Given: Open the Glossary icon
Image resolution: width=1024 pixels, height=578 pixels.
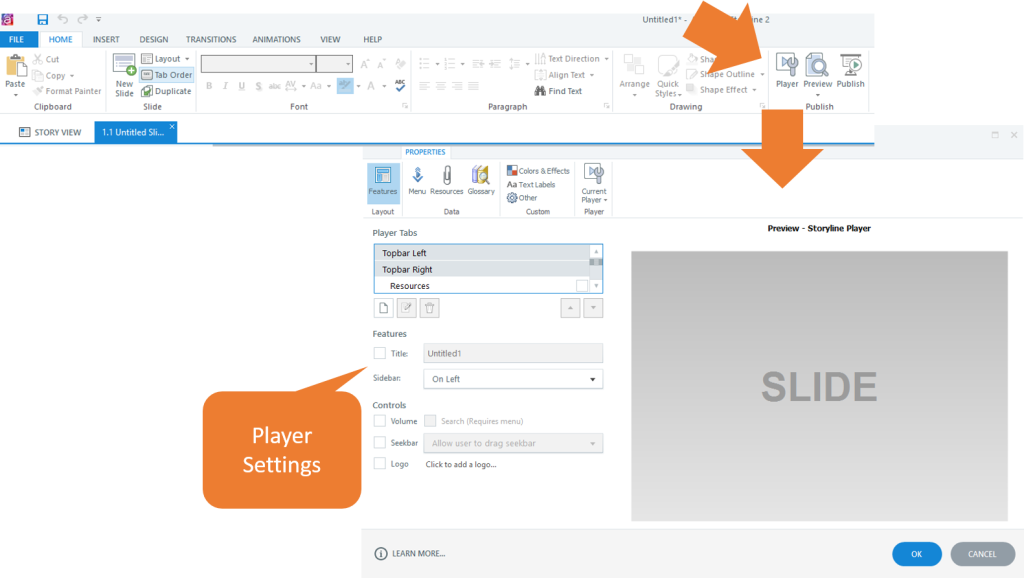Looking at the screenshot, I should 481,180.
